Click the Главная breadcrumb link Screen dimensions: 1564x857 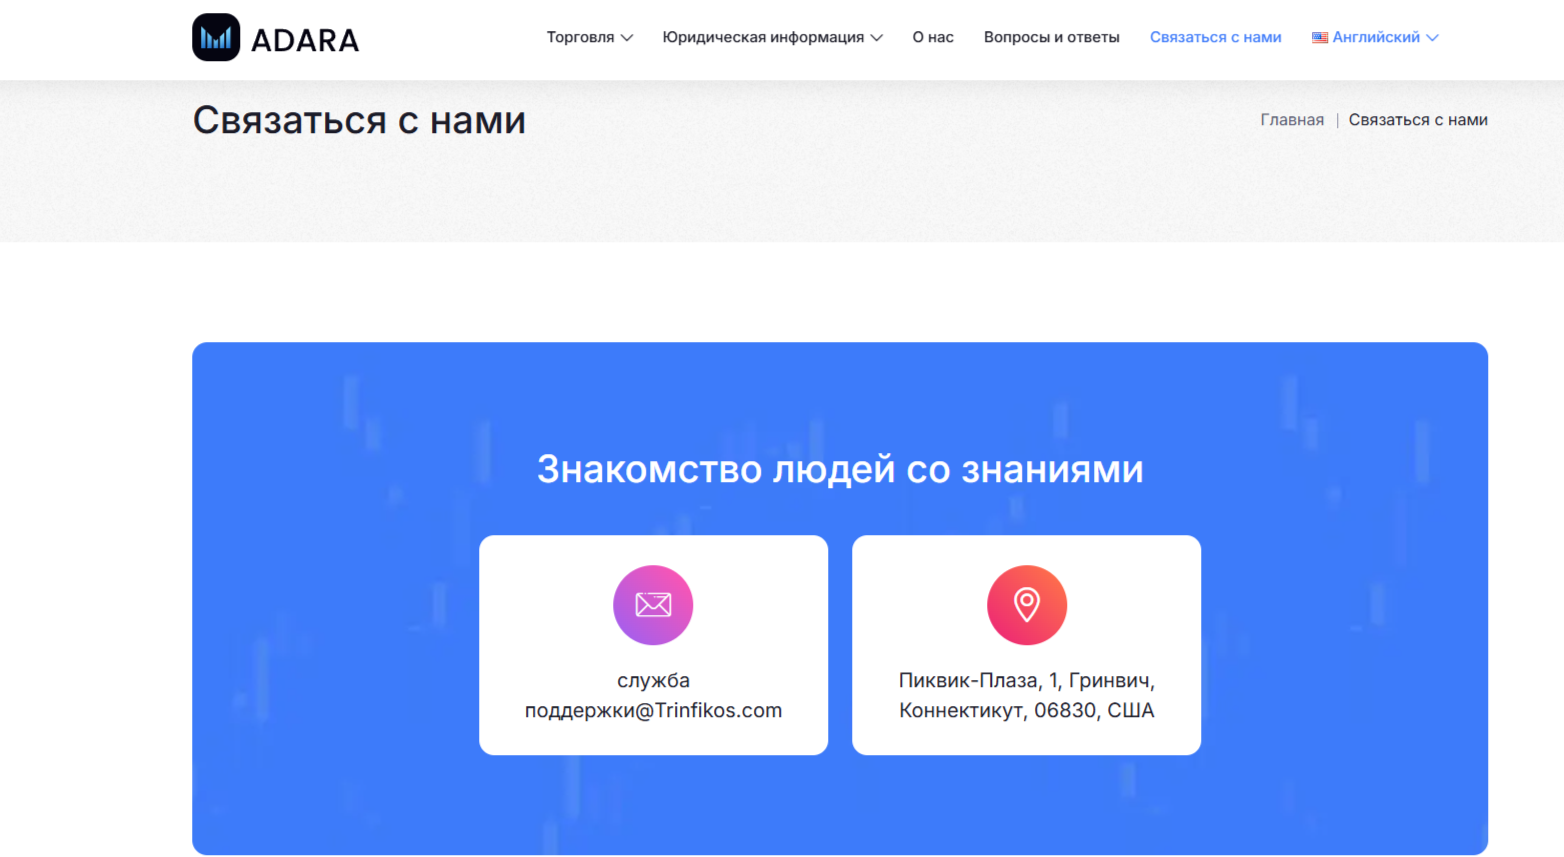pos(1292,119)
